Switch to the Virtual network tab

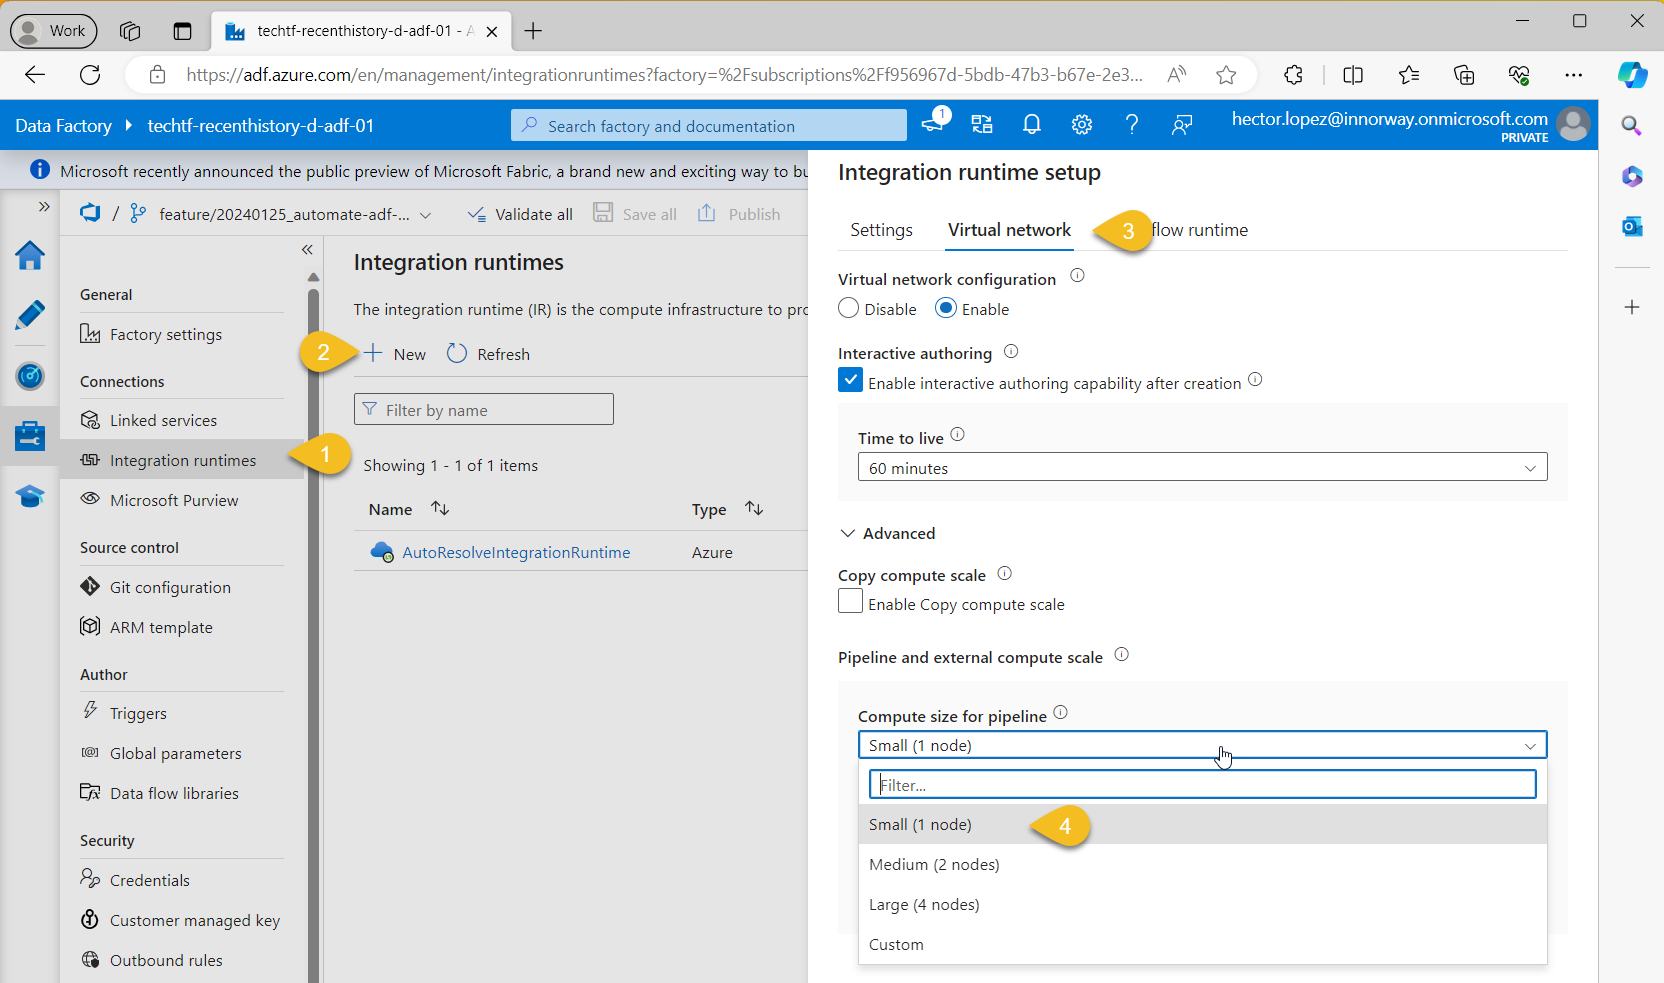(x=1009, y=230)
